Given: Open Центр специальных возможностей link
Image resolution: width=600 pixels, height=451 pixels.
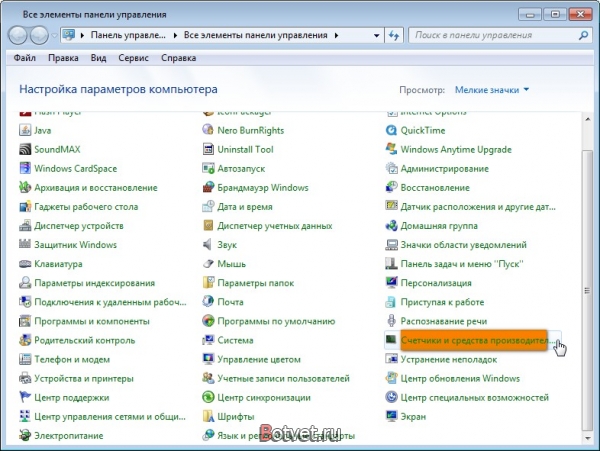Looking at the screenshot, I should tap(474, 397).
